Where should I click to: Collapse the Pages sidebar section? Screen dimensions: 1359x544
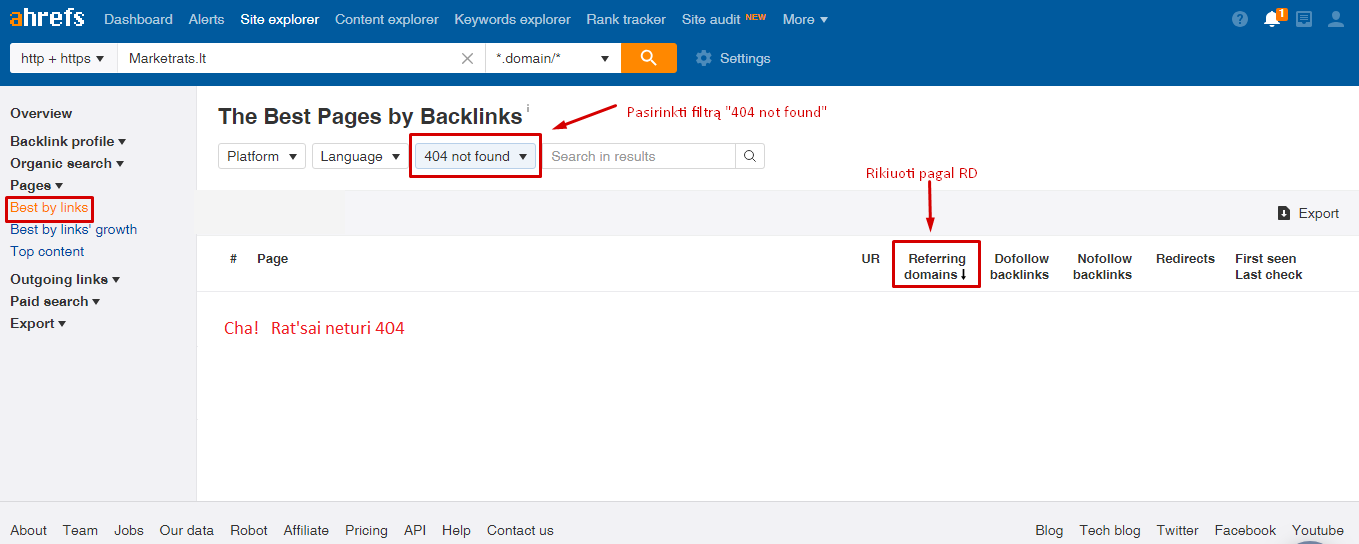pos(37,185)
